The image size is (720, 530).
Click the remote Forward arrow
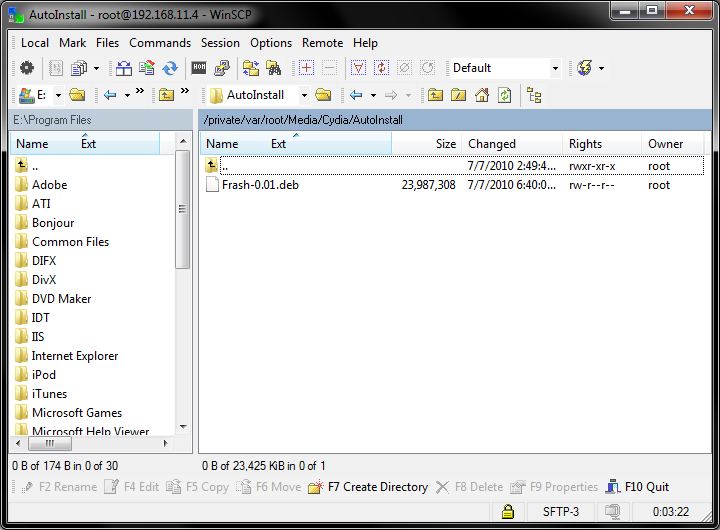391,95
